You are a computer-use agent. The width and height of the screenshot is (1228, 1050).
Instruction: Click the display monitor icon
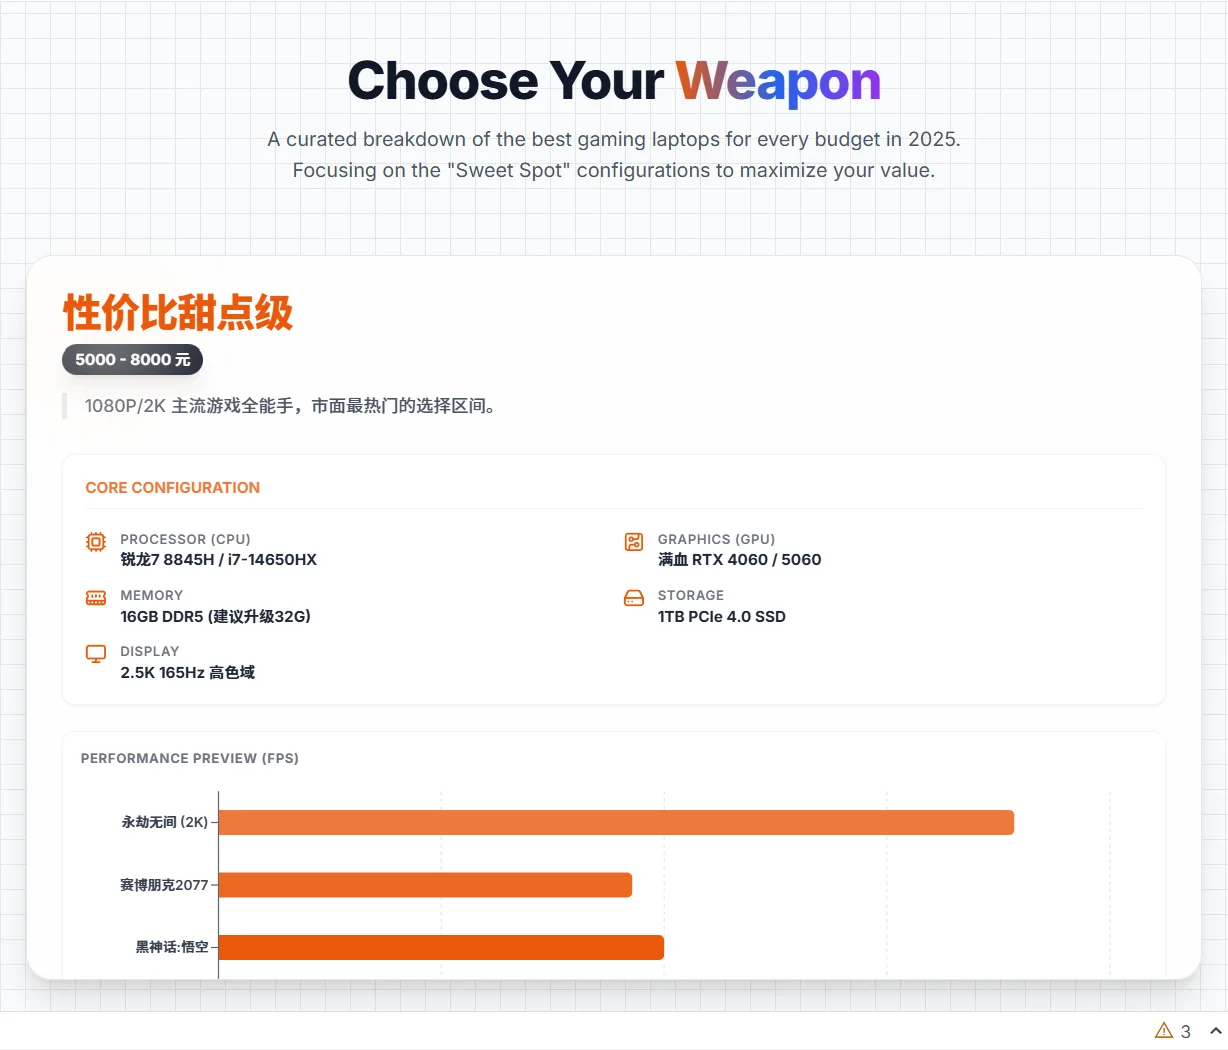pos(96,654)
